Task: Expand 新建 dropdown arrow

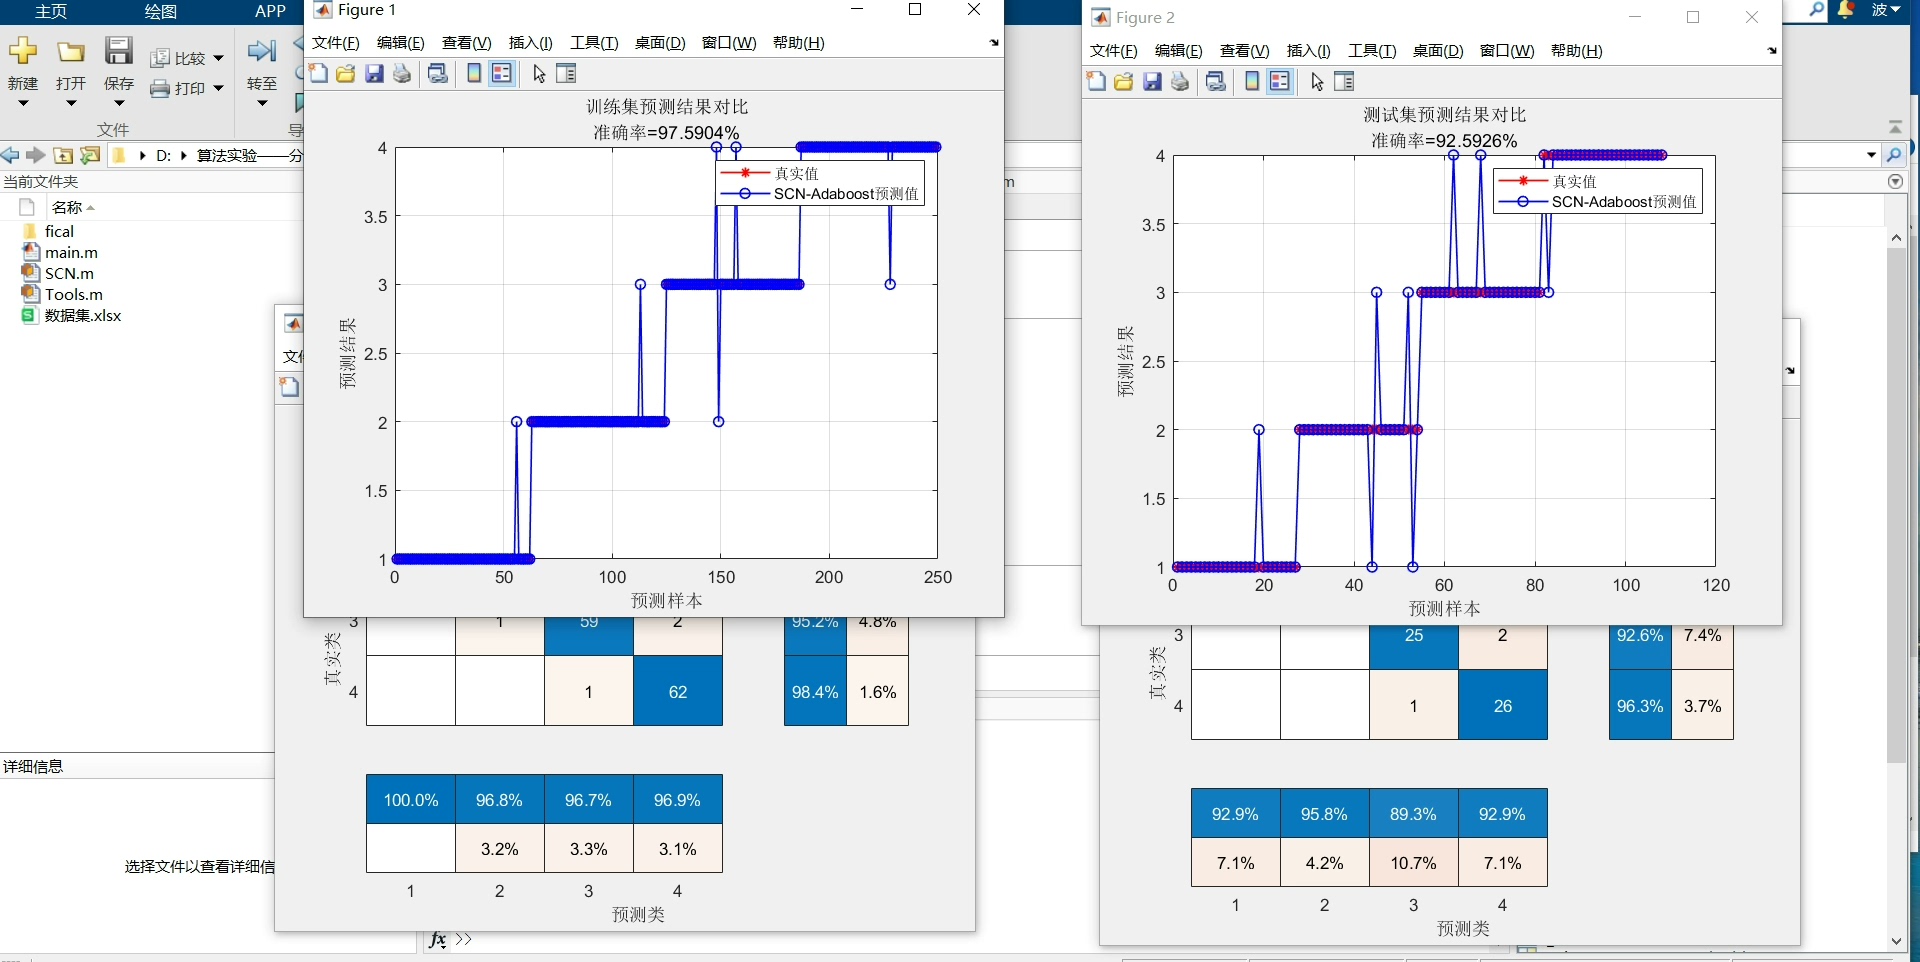Action: click(23, 103)
